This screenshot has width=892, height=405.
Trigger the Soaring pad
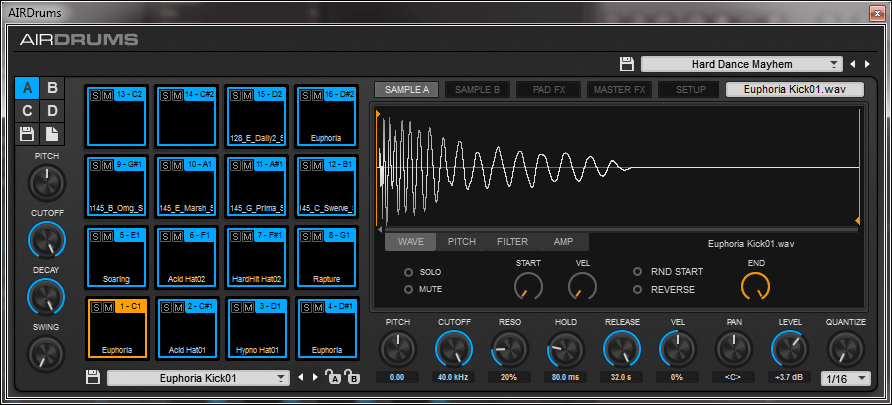pyautogui.click(x=117, y=259)
